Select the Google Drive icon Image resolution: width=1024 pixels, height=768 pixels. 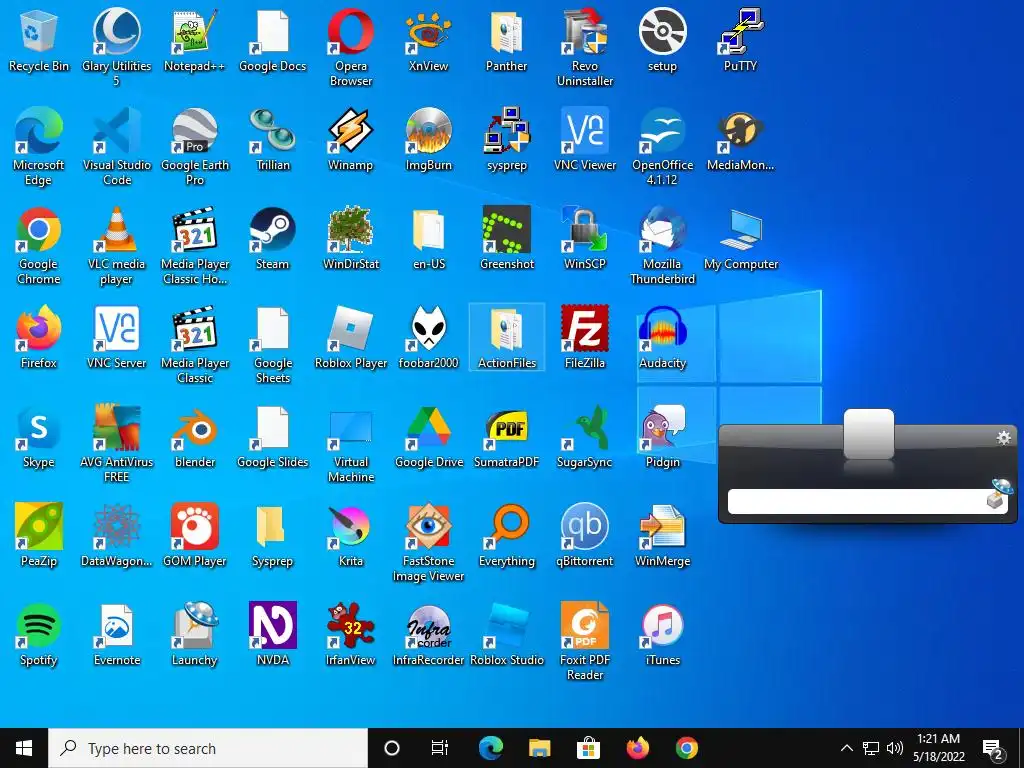click(428, 437)
